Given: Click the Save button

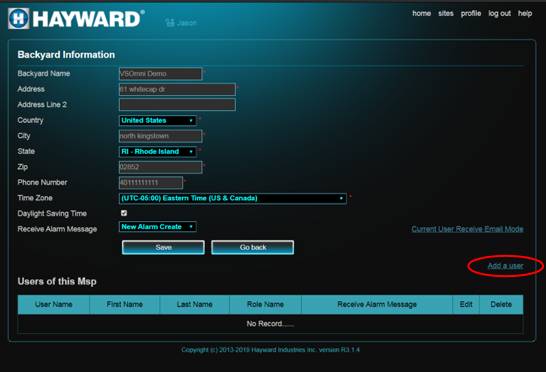Looking at the screenshot, I should (x=163, y=247).
